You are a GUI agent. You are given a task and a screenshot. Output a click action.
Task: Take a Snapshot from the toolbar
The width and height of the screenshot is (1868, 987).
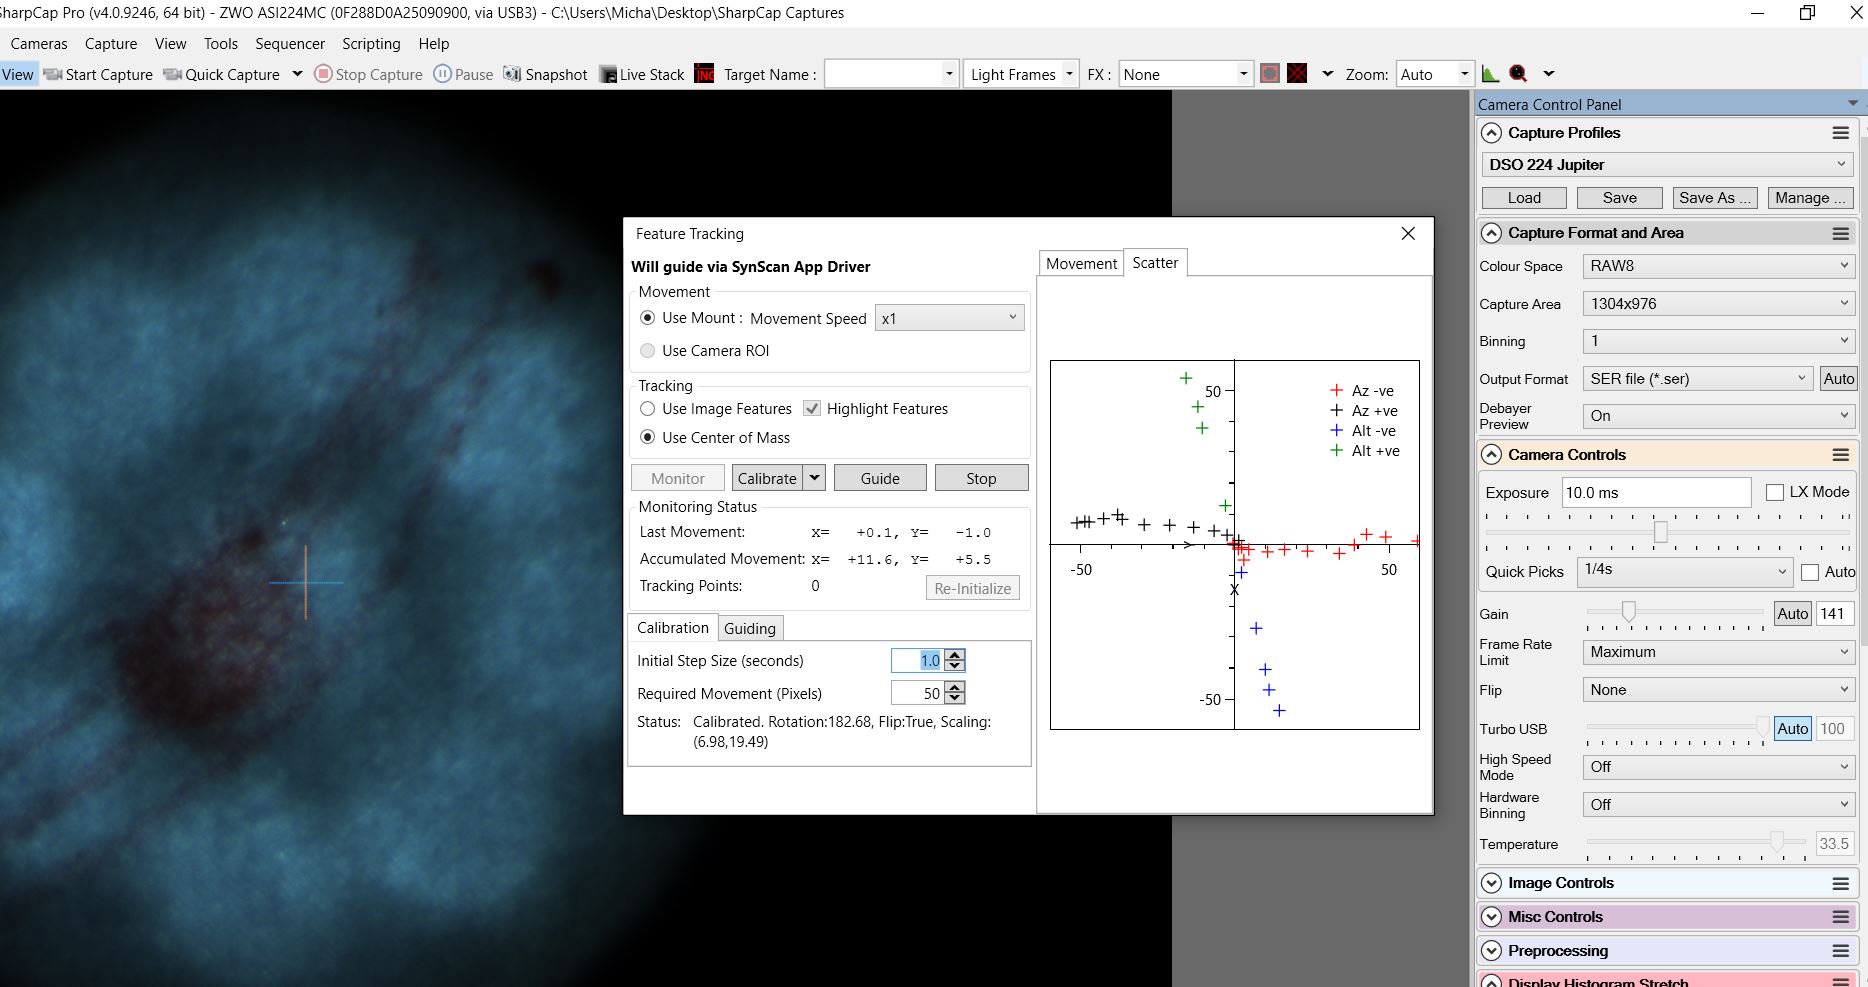545,74
